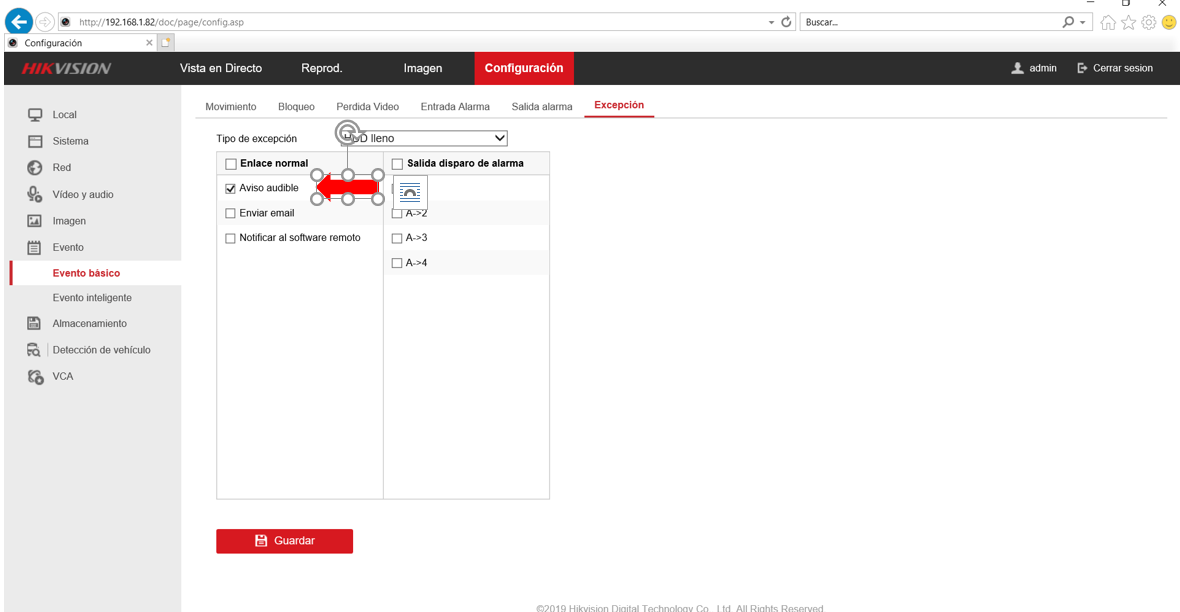Open the search provider dropdown arrow
The image size is (1180, 612).
[1083, 23]
